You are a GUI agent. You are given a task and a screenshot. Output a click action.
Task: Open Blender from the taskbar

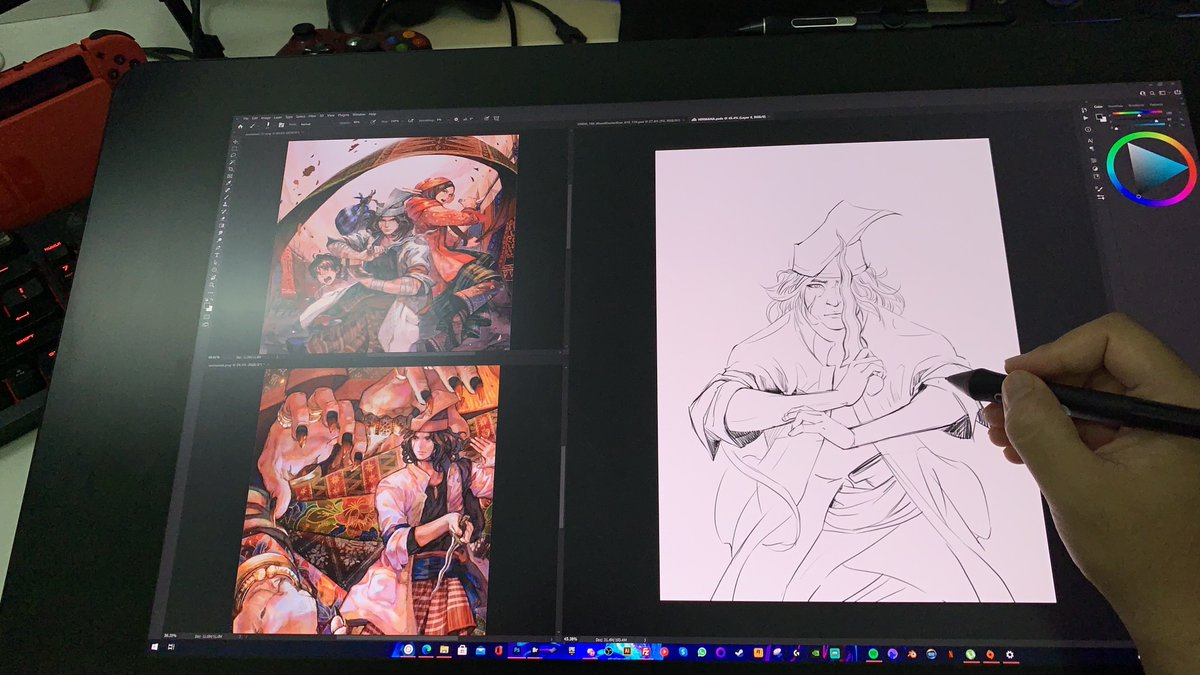click(x=912, y=654)
